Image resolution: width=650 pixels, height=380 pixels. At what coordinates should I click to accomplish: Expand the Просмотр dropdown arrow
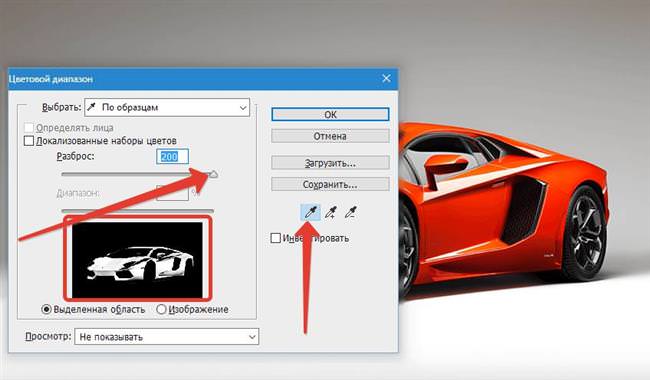252,337
